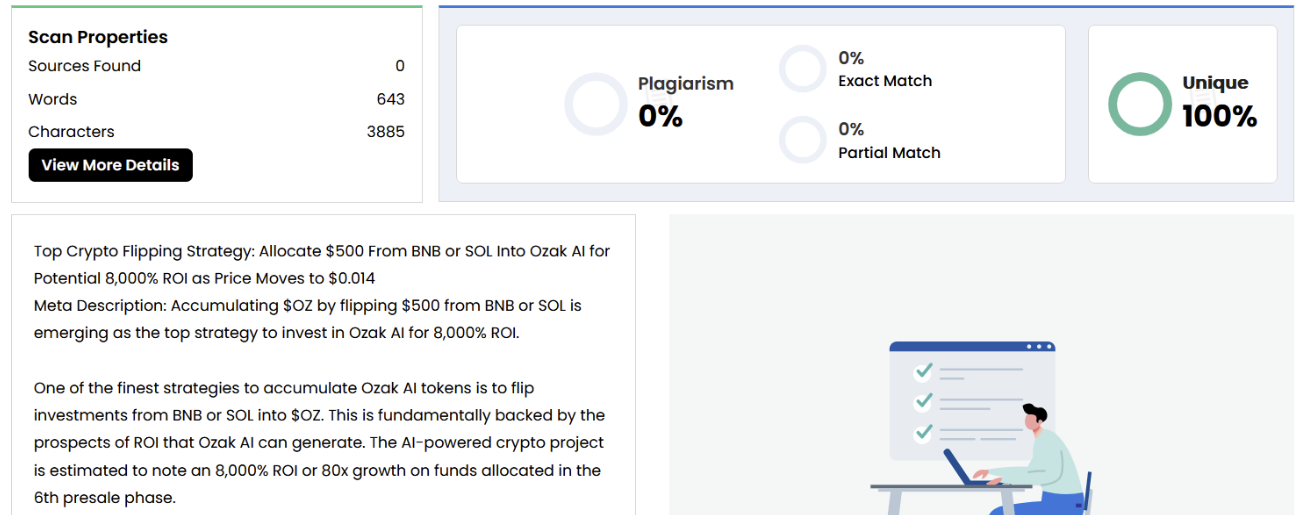Viewport: 1302px width, 530px height.
Task: Click the middle checkmark in the illustration
Action: pos(924,402)
